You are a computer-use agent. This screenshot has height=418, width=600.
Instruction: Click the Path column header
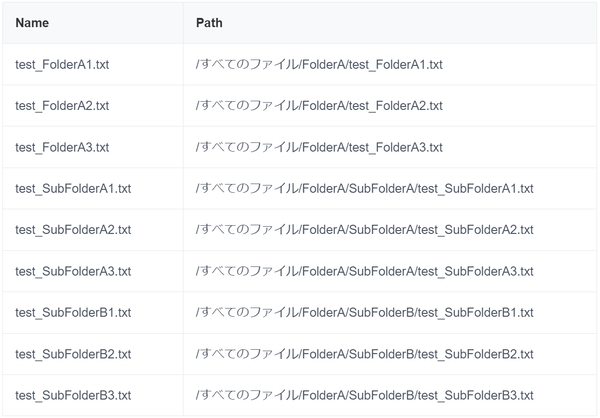209,23
